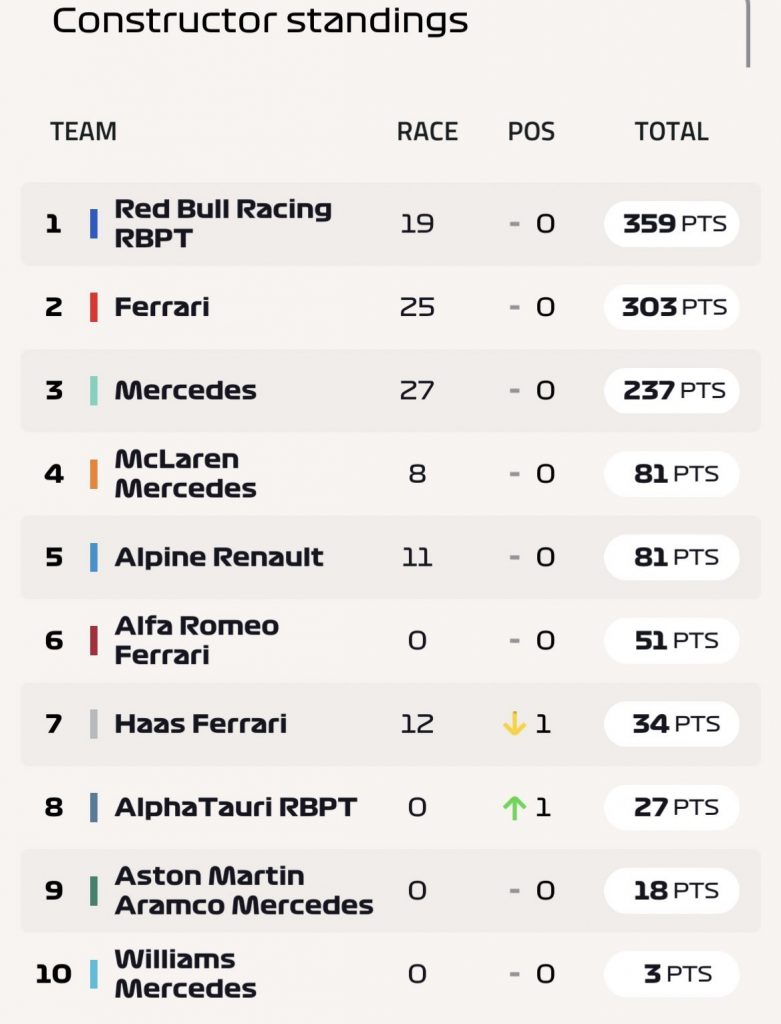The image size is (781, 1024).
Task: Click the green Aston Martin color bar
Action: (x=94, y=891)
